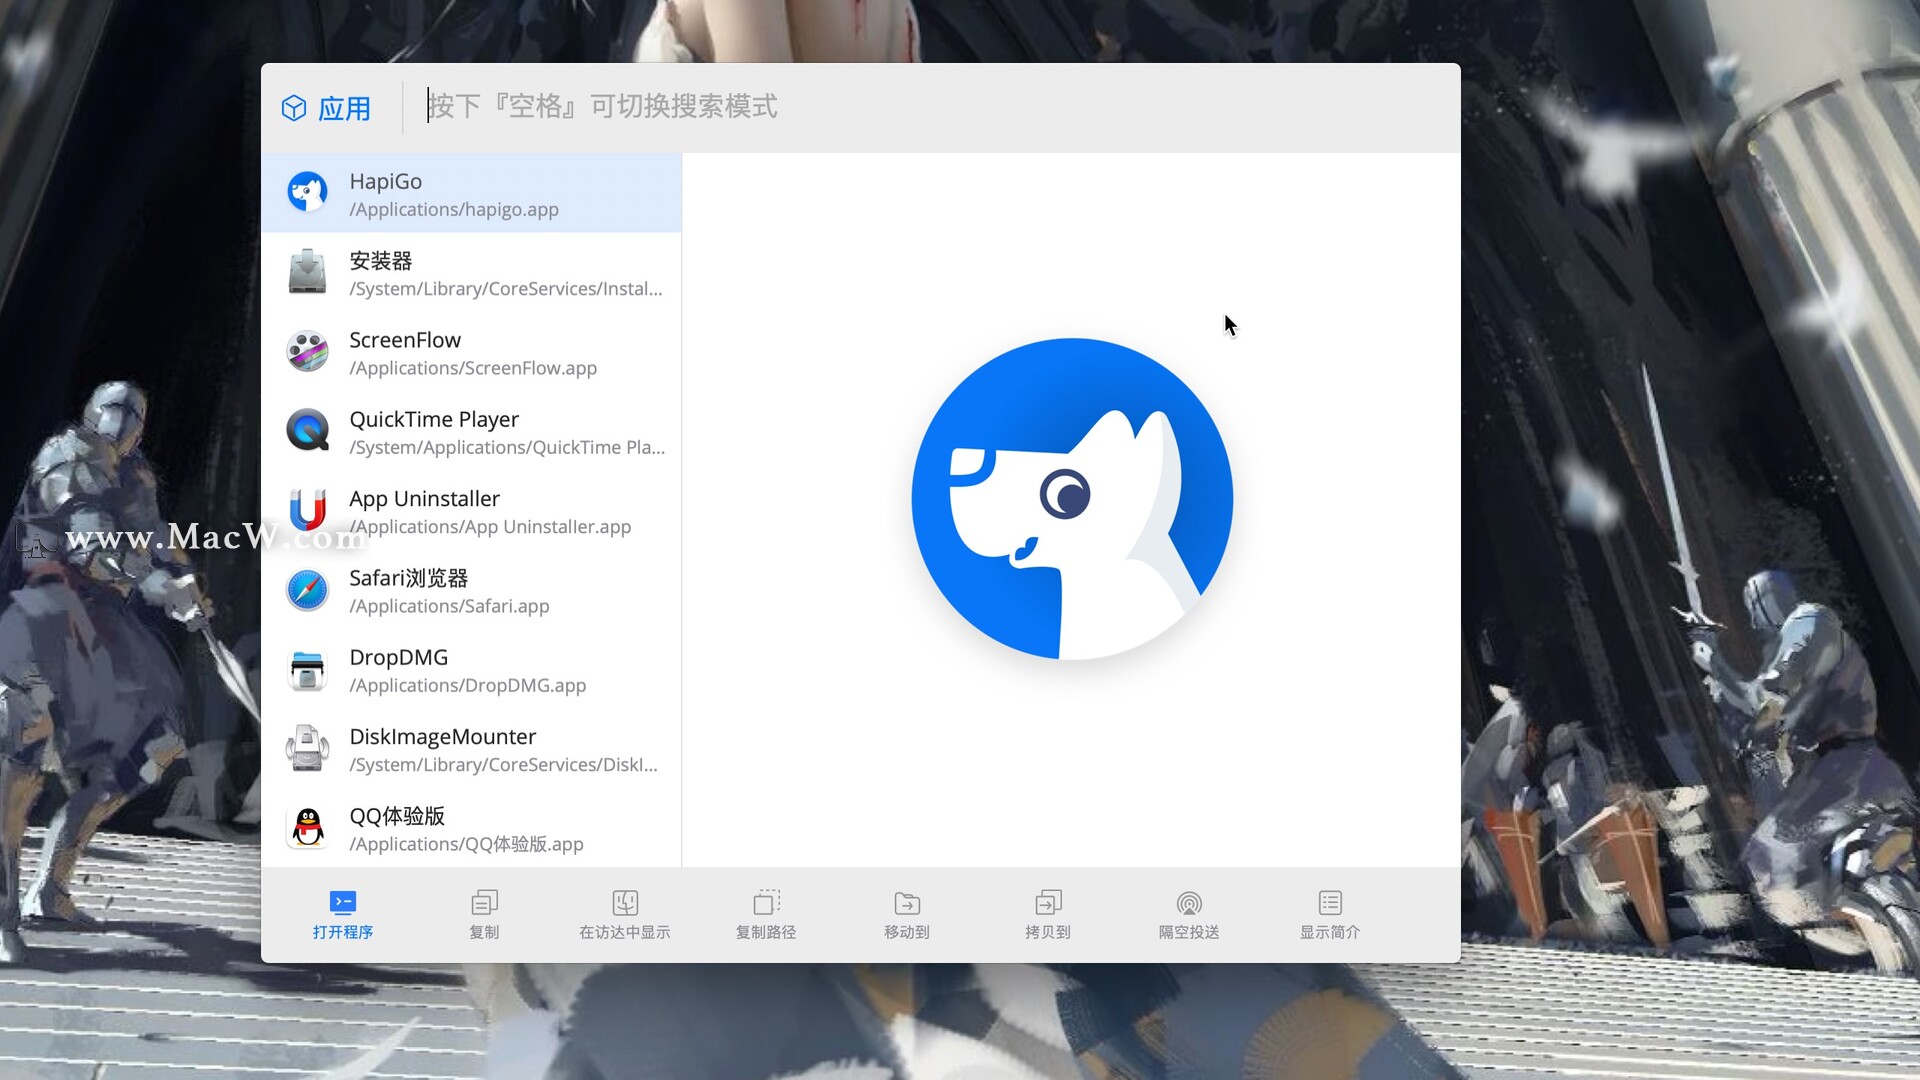Image resolution: width=1920 pixels, height=1080 pixels.
Task: Click the 隔空投送 action label
Action: pos(1189,932)
